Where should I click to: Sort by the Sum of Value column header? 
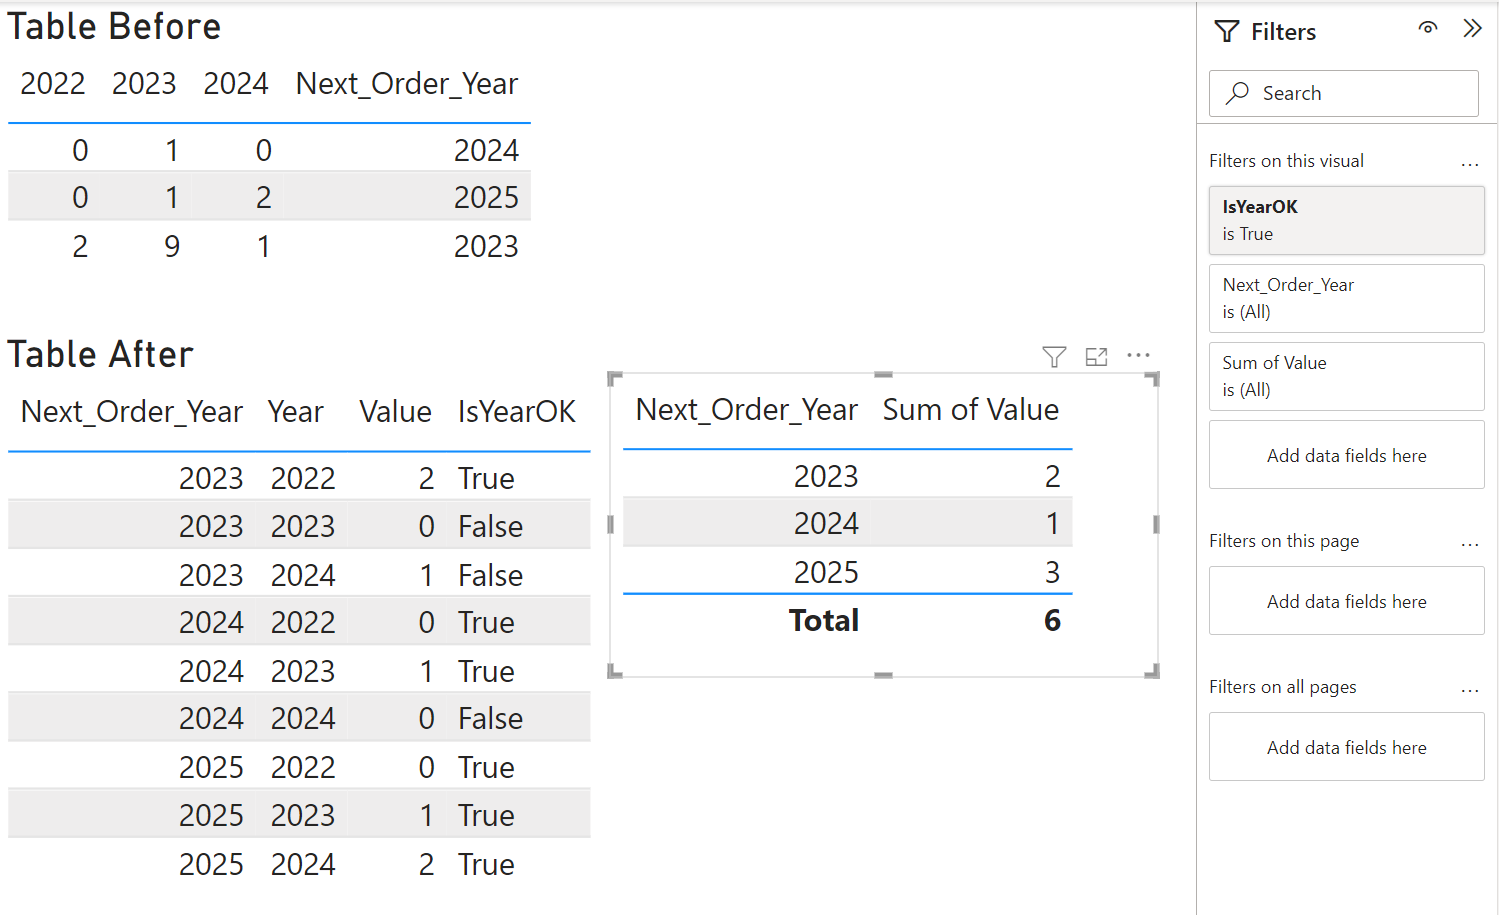(x=970, y=410)
